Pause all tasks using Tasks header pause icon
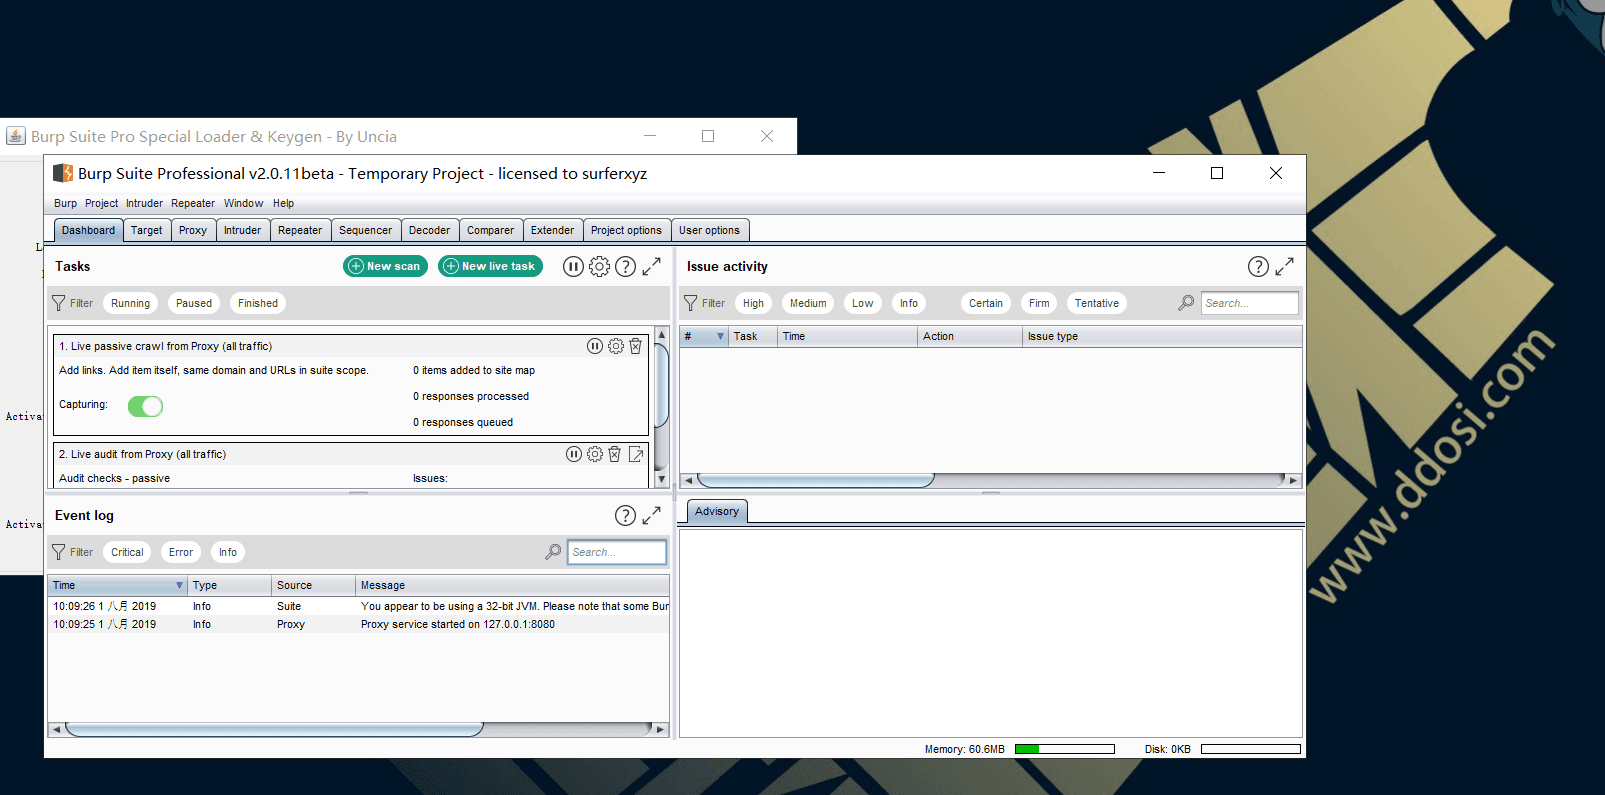Screen dimensions: 1605x795 point(573,266)
